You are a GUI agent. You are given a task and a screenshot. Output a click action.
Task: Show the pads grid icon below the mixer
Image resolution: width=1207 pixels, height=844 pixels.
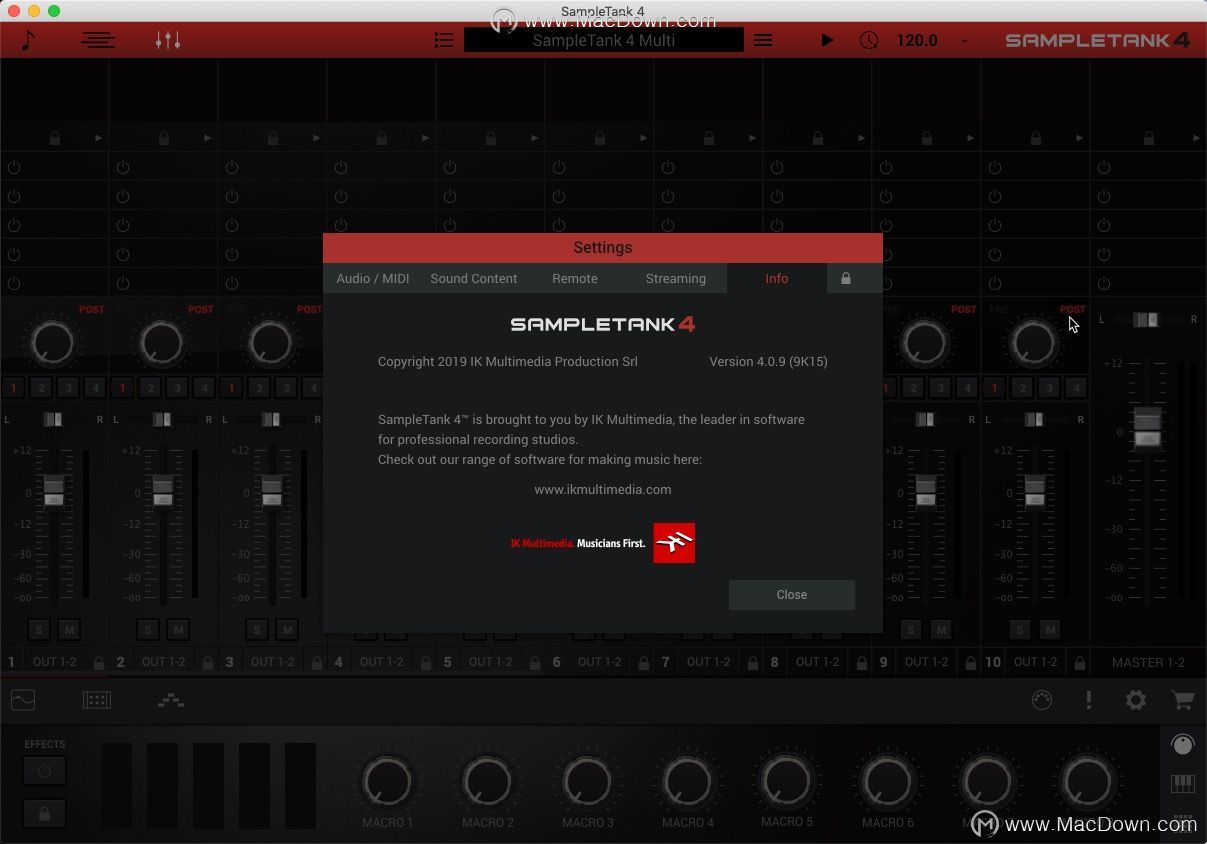(x=97, y=700)
